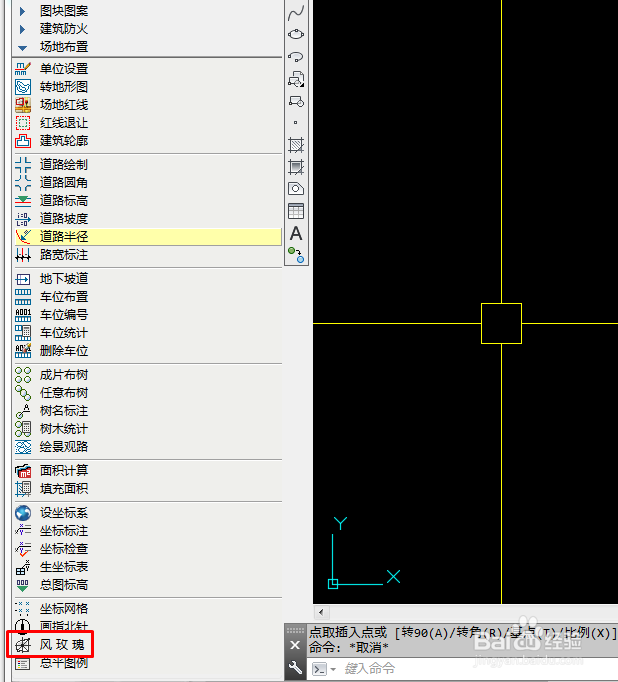Screen dimensions: 618x682
Task: Insert a table from toolbar
Action: click(x=296, y=211)
